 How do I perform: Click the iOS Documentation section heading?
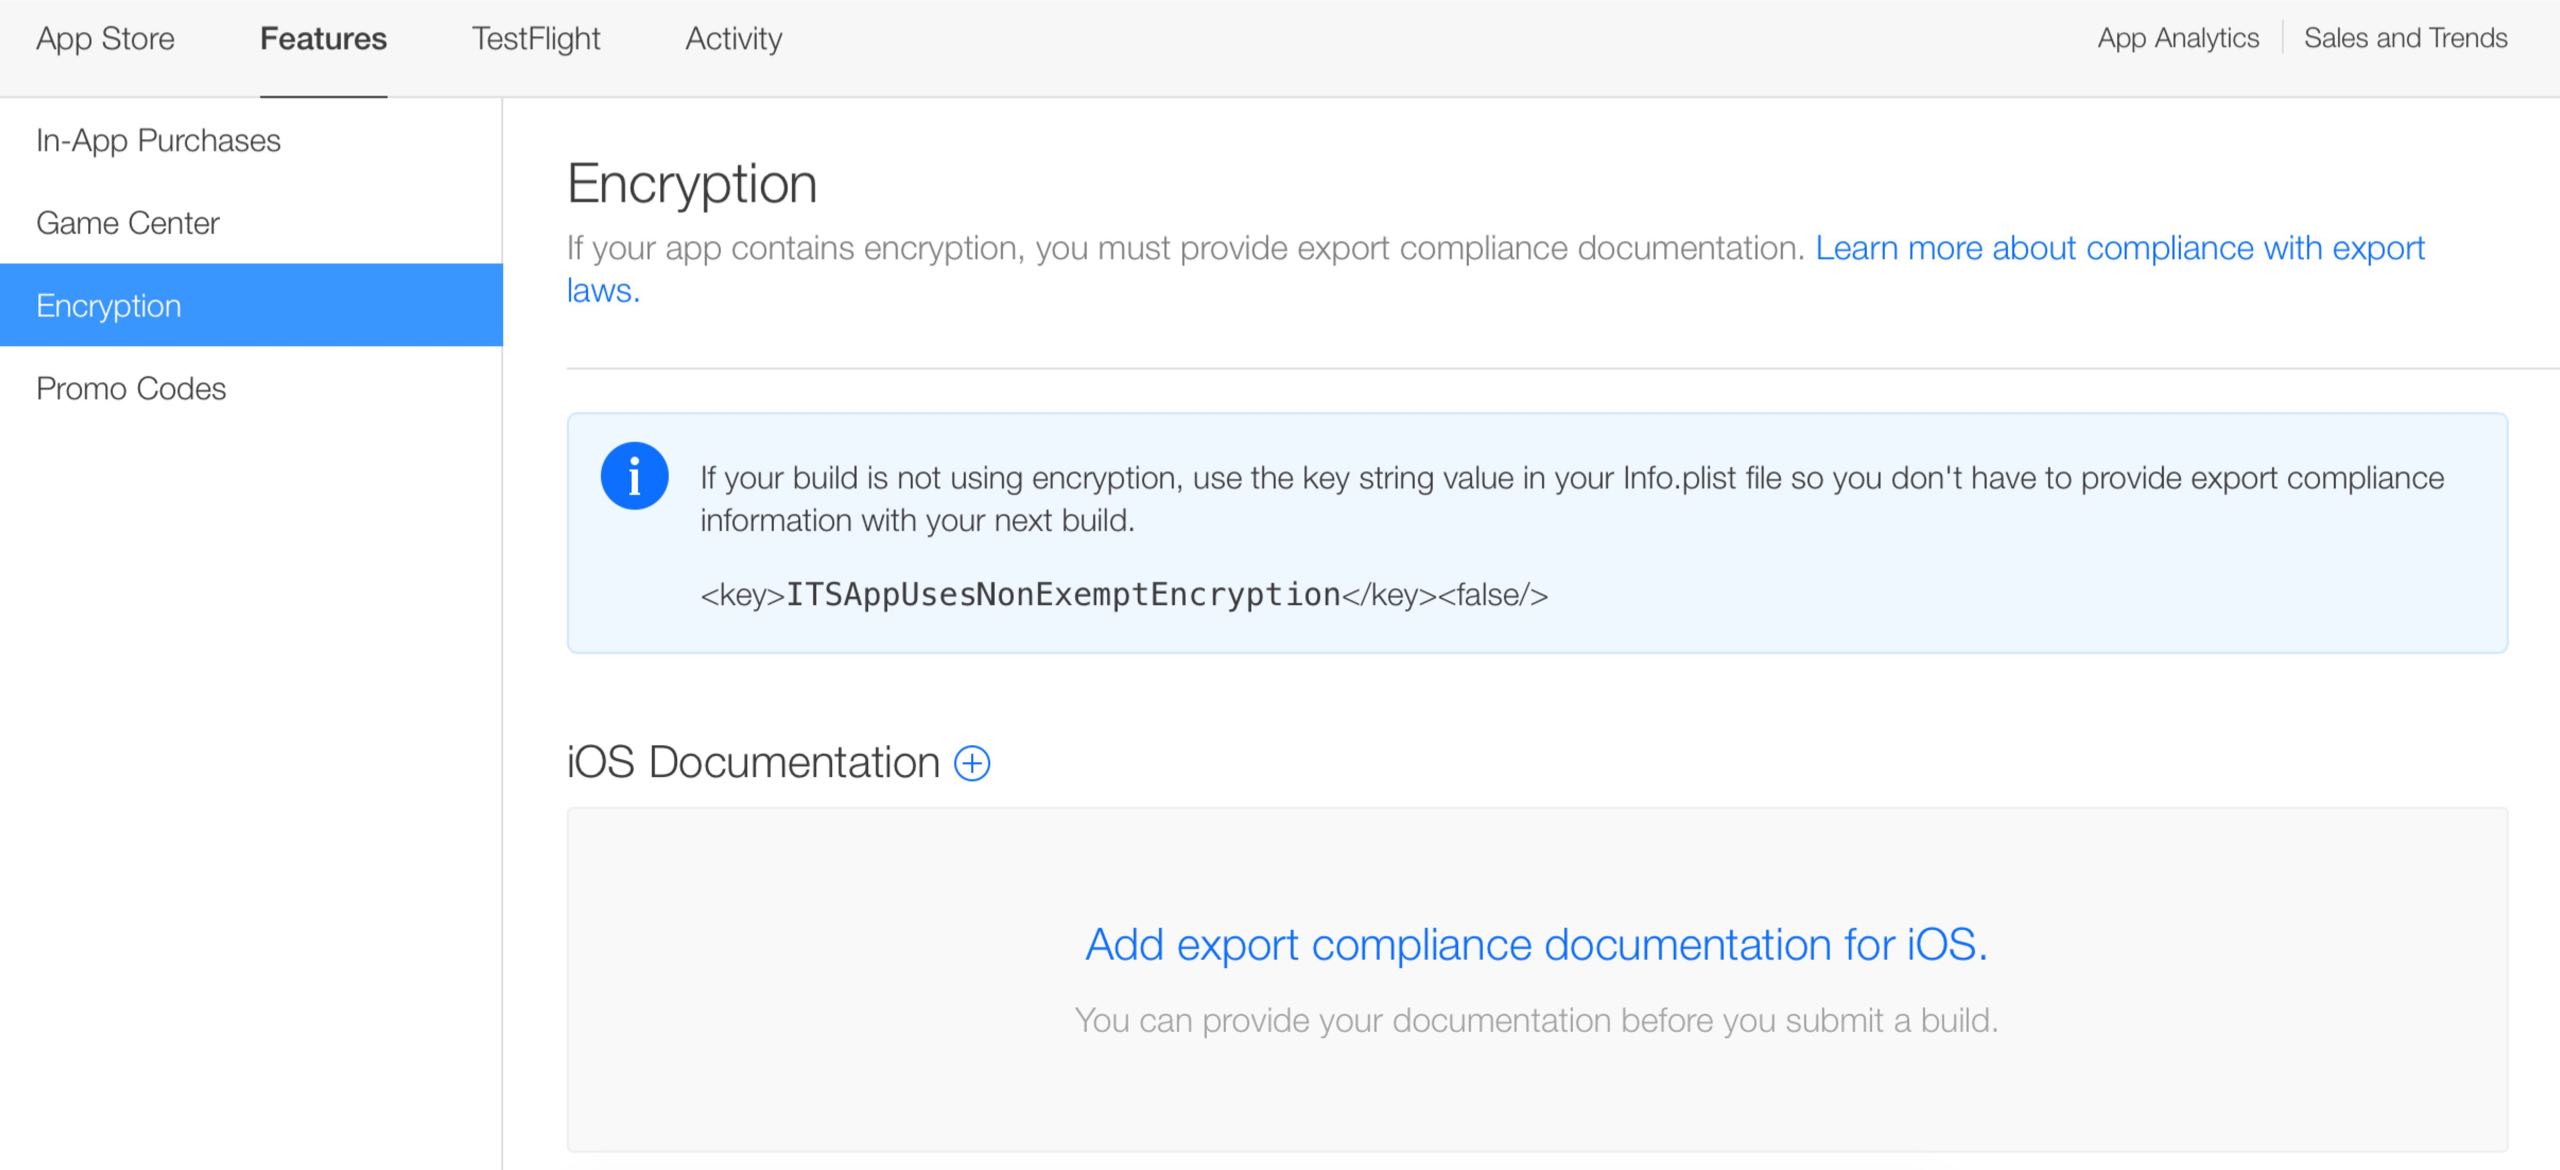click(x=753, y=763)
